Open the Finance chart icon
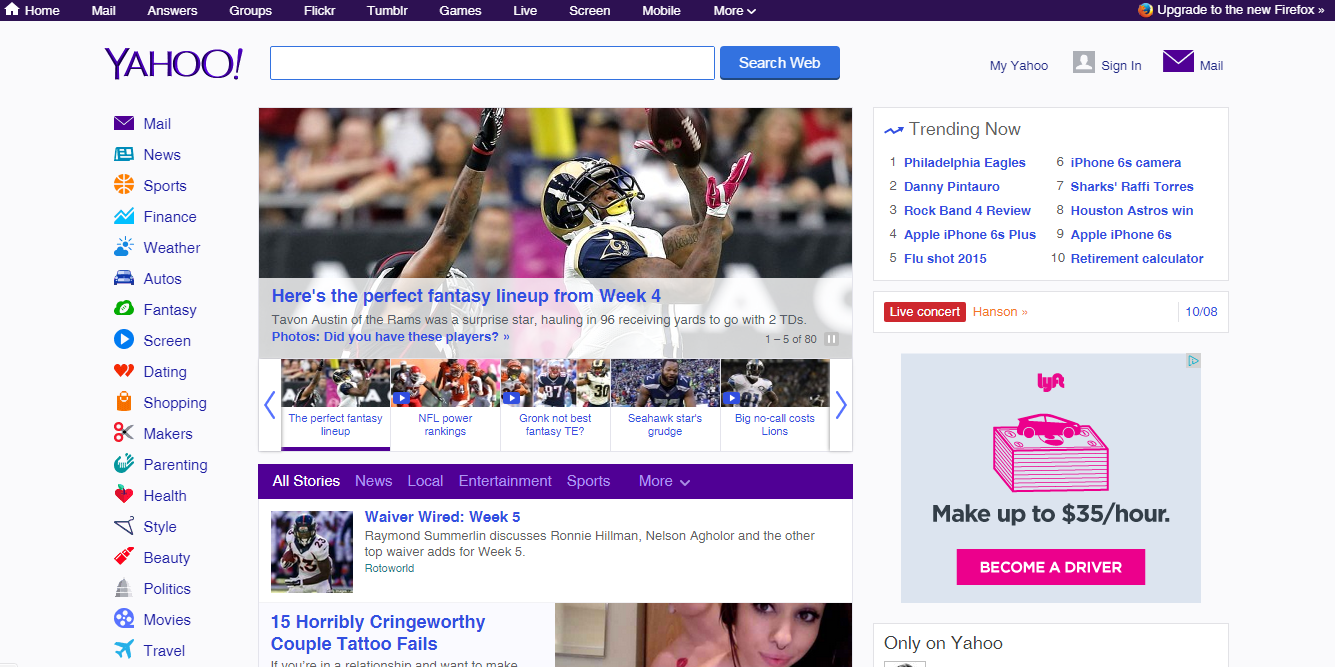Screen dimensions: 1335x667 click(124, 216)
